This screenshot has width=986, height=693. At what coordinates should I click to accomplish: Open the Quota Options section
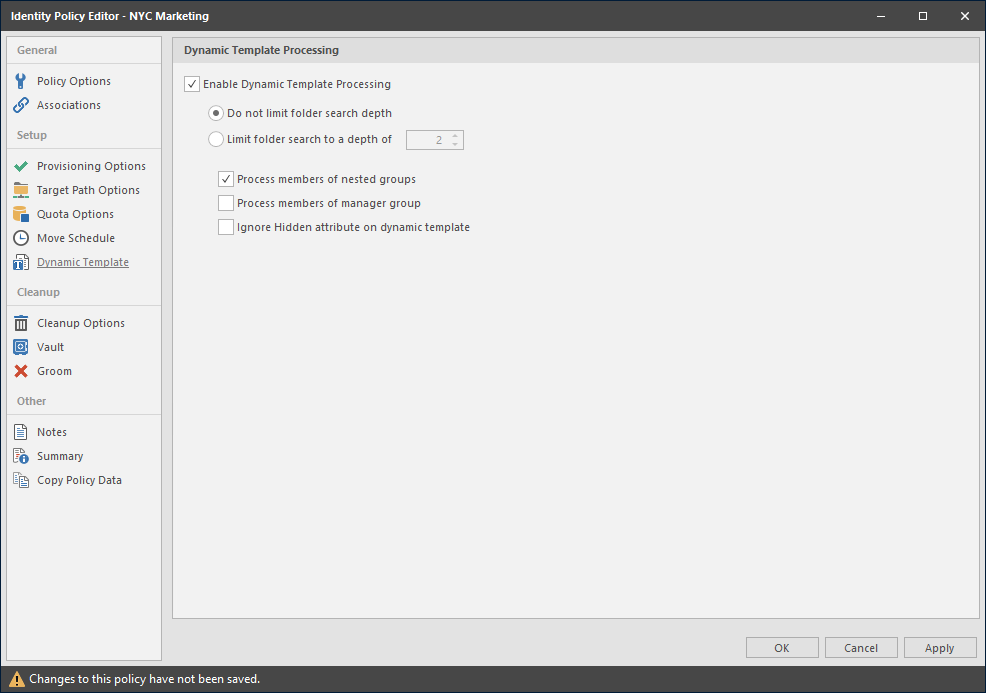[75, 214]
